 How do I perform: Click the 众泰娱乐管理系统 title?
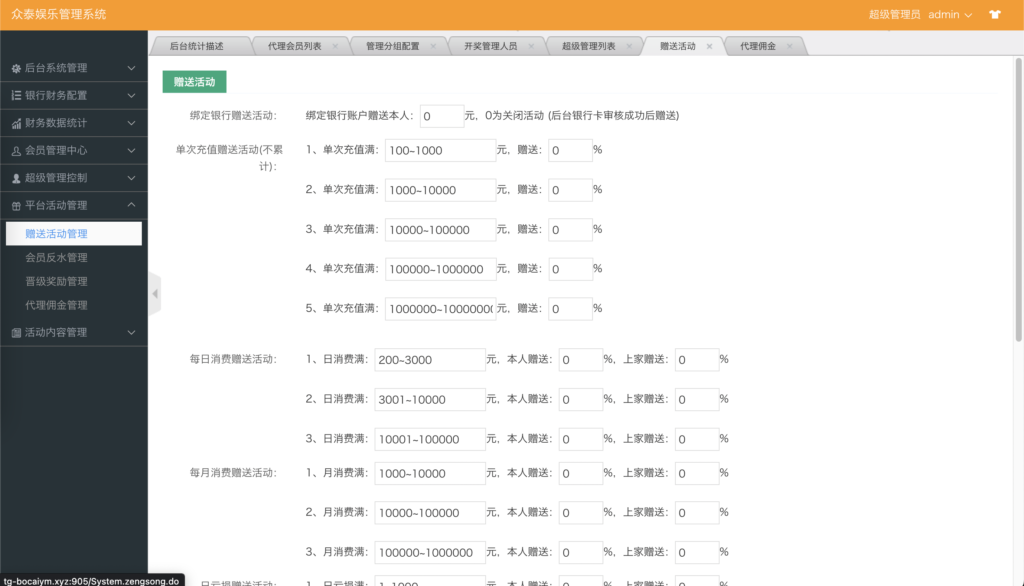click(x=59, y=14)
